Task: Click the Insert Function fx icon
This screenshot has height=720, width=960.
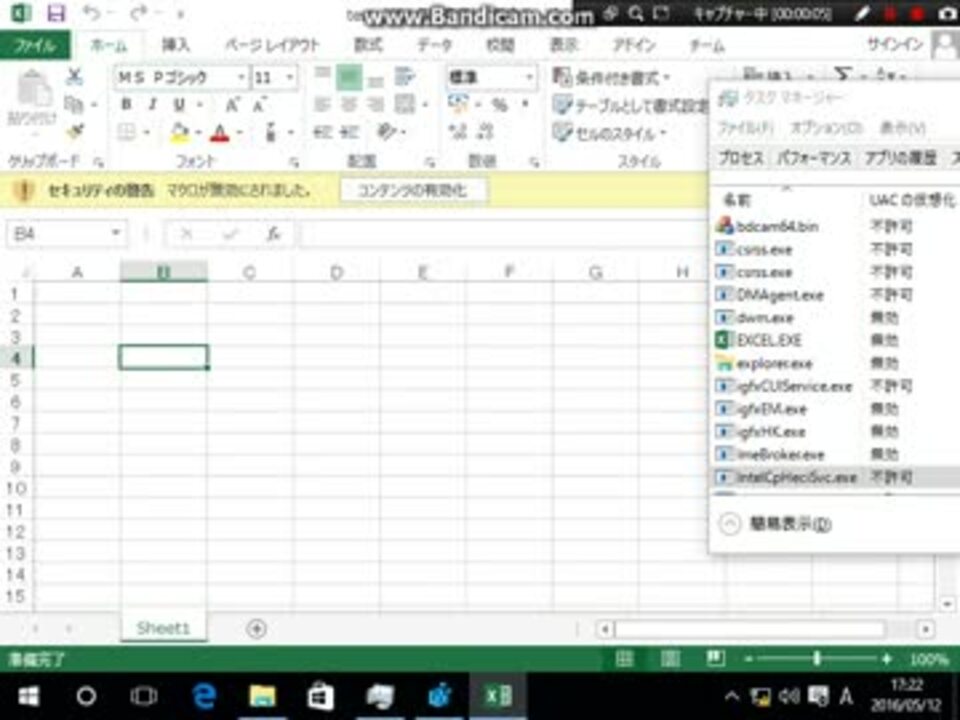Action: (x=274, y=233)
